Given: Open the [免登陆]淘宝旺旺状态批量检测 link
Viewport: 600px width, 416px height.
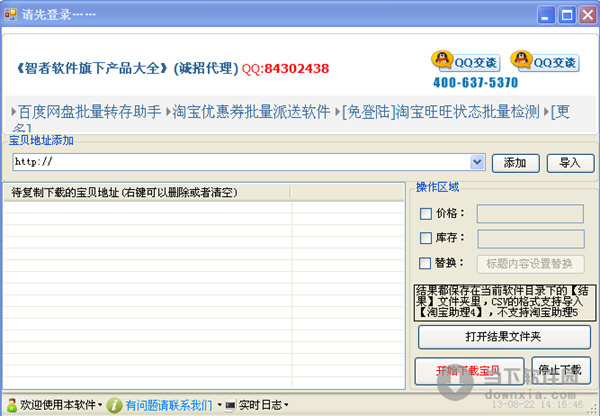Looking at the screenshot, I should [441, 112].
